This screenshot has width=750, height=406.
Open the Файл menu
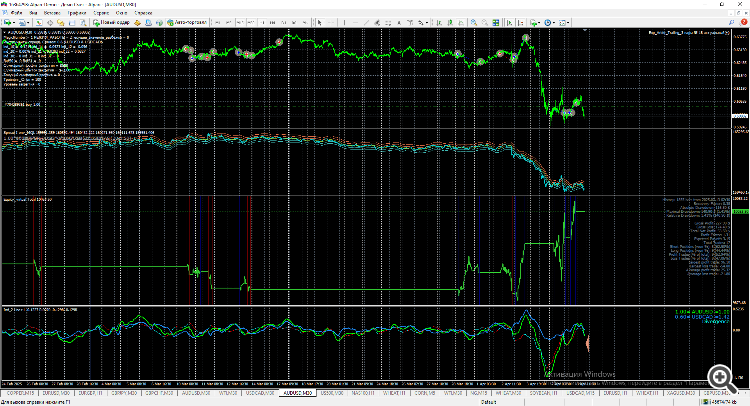(x=16, y=13)
